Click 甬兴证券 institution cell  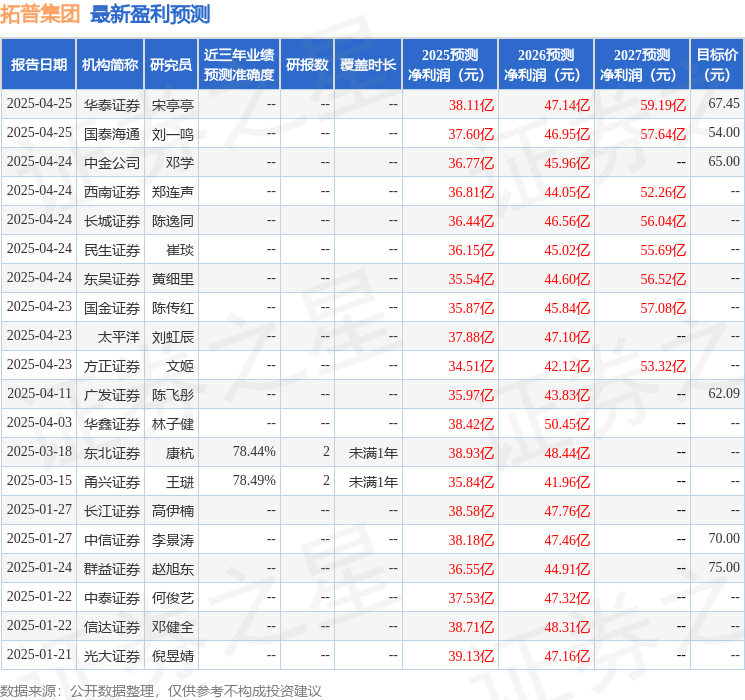click(112, 482)
